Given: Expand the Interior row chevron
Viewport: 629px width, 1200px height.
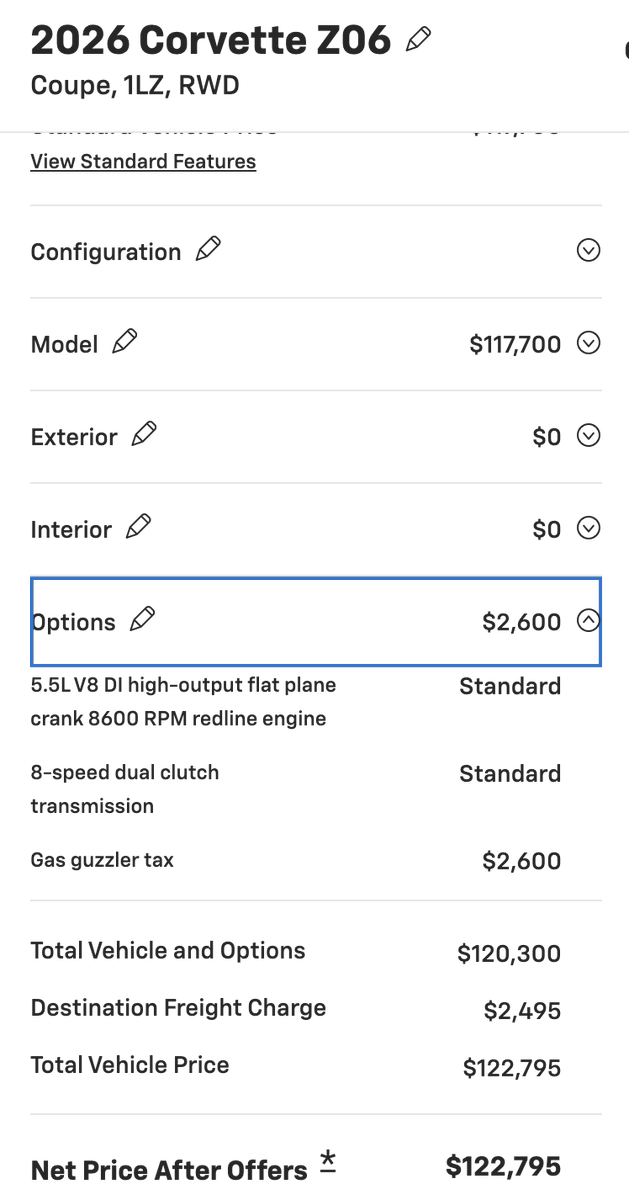Looking at the screenshot, I should [589, 529].
